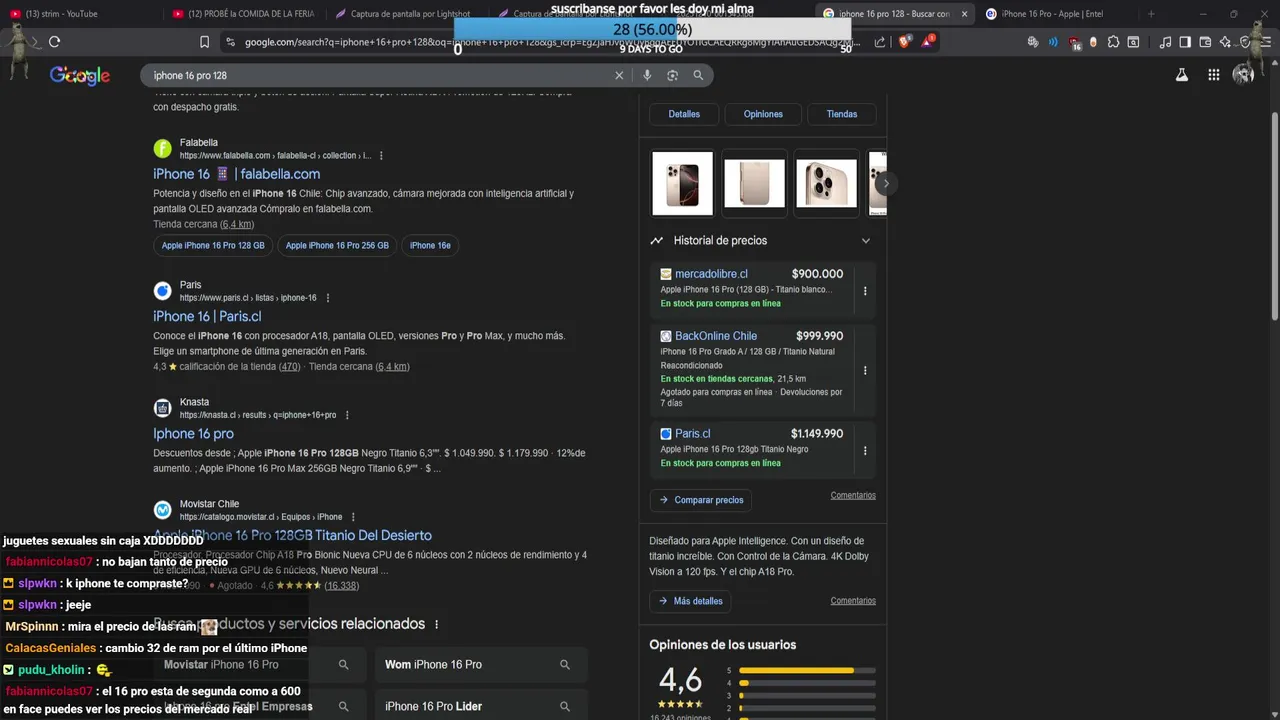1280x720 pixels.
Task: Open the extensions puzzle-piece menu
Action: (1113, 42)
